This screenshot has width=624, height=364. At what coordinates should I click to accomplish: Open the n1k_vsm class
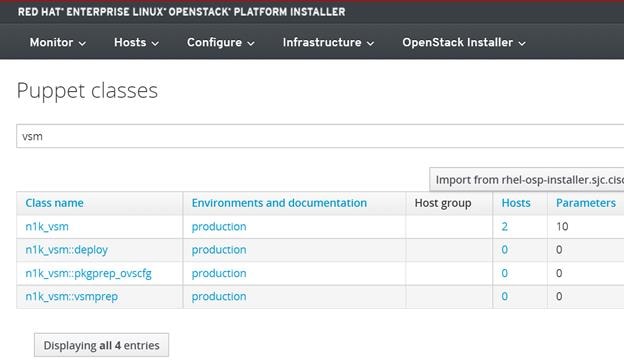click(x=47, y=227)
